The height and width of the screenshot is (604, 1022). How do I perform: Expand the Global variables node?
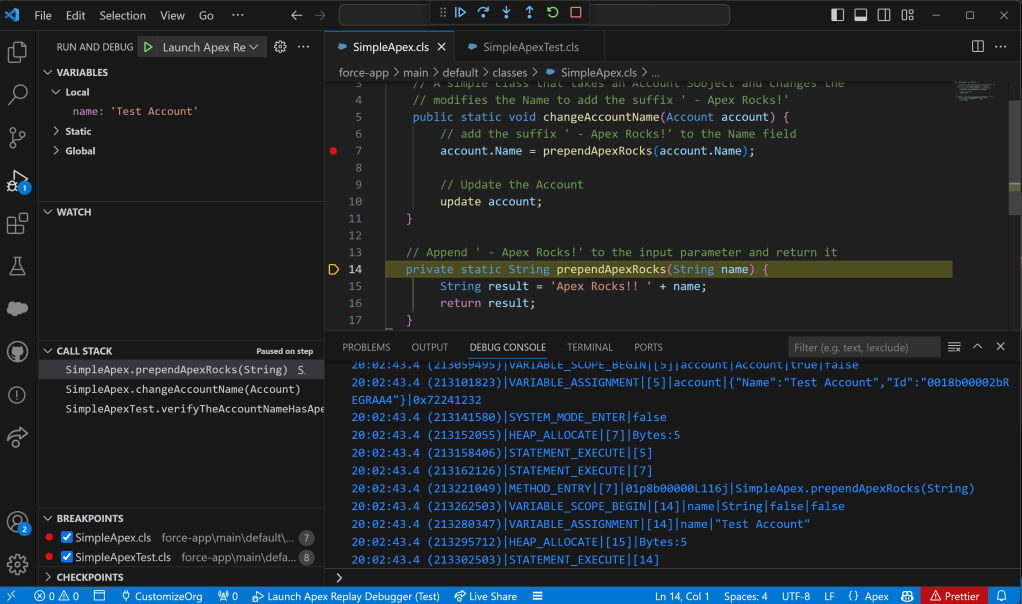tap(80, 151)
